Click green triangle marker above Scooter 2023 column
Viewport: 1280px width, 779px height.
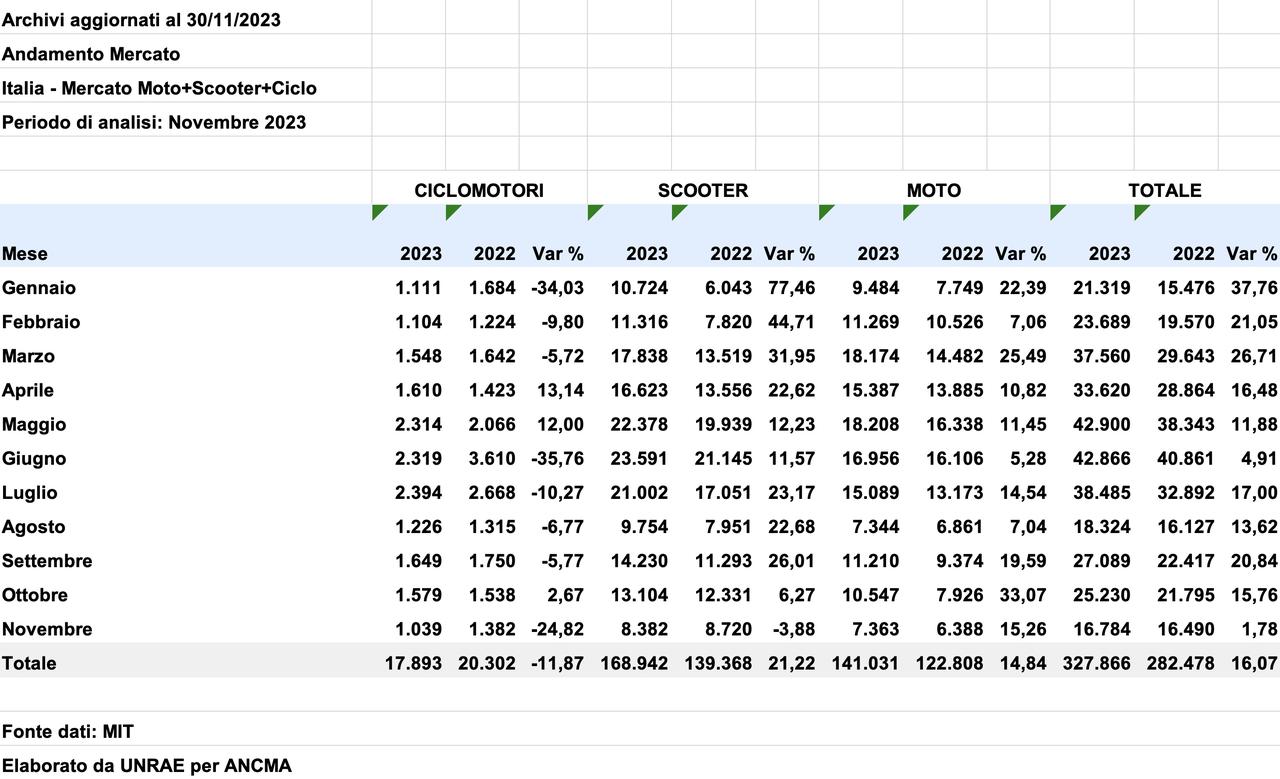593,210
